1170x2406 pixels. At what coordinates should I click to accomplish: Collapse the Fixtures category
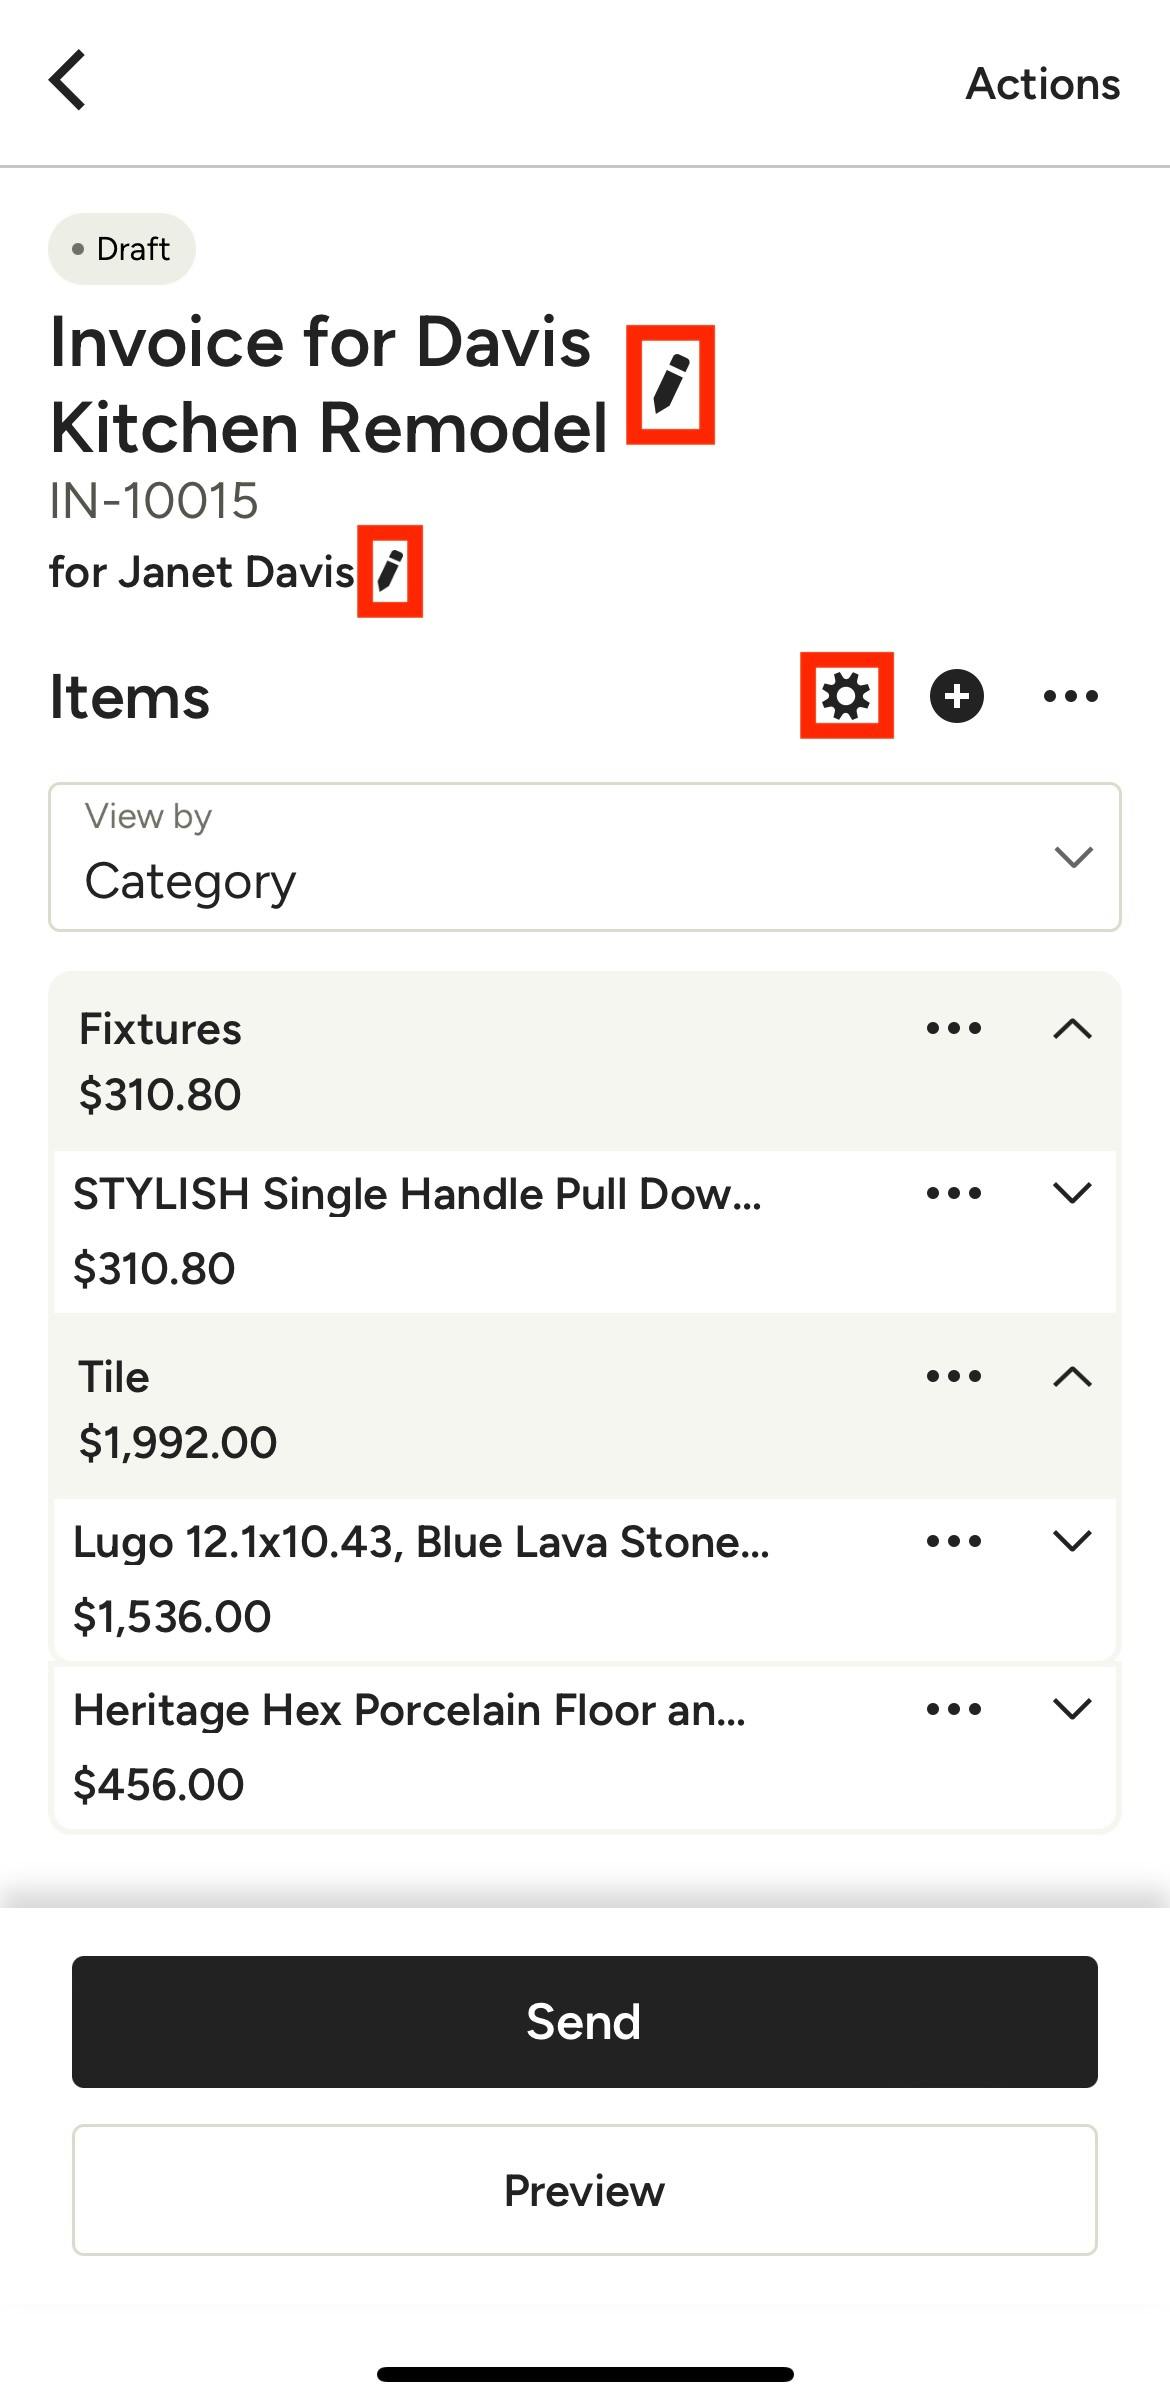[1072, 1028]
